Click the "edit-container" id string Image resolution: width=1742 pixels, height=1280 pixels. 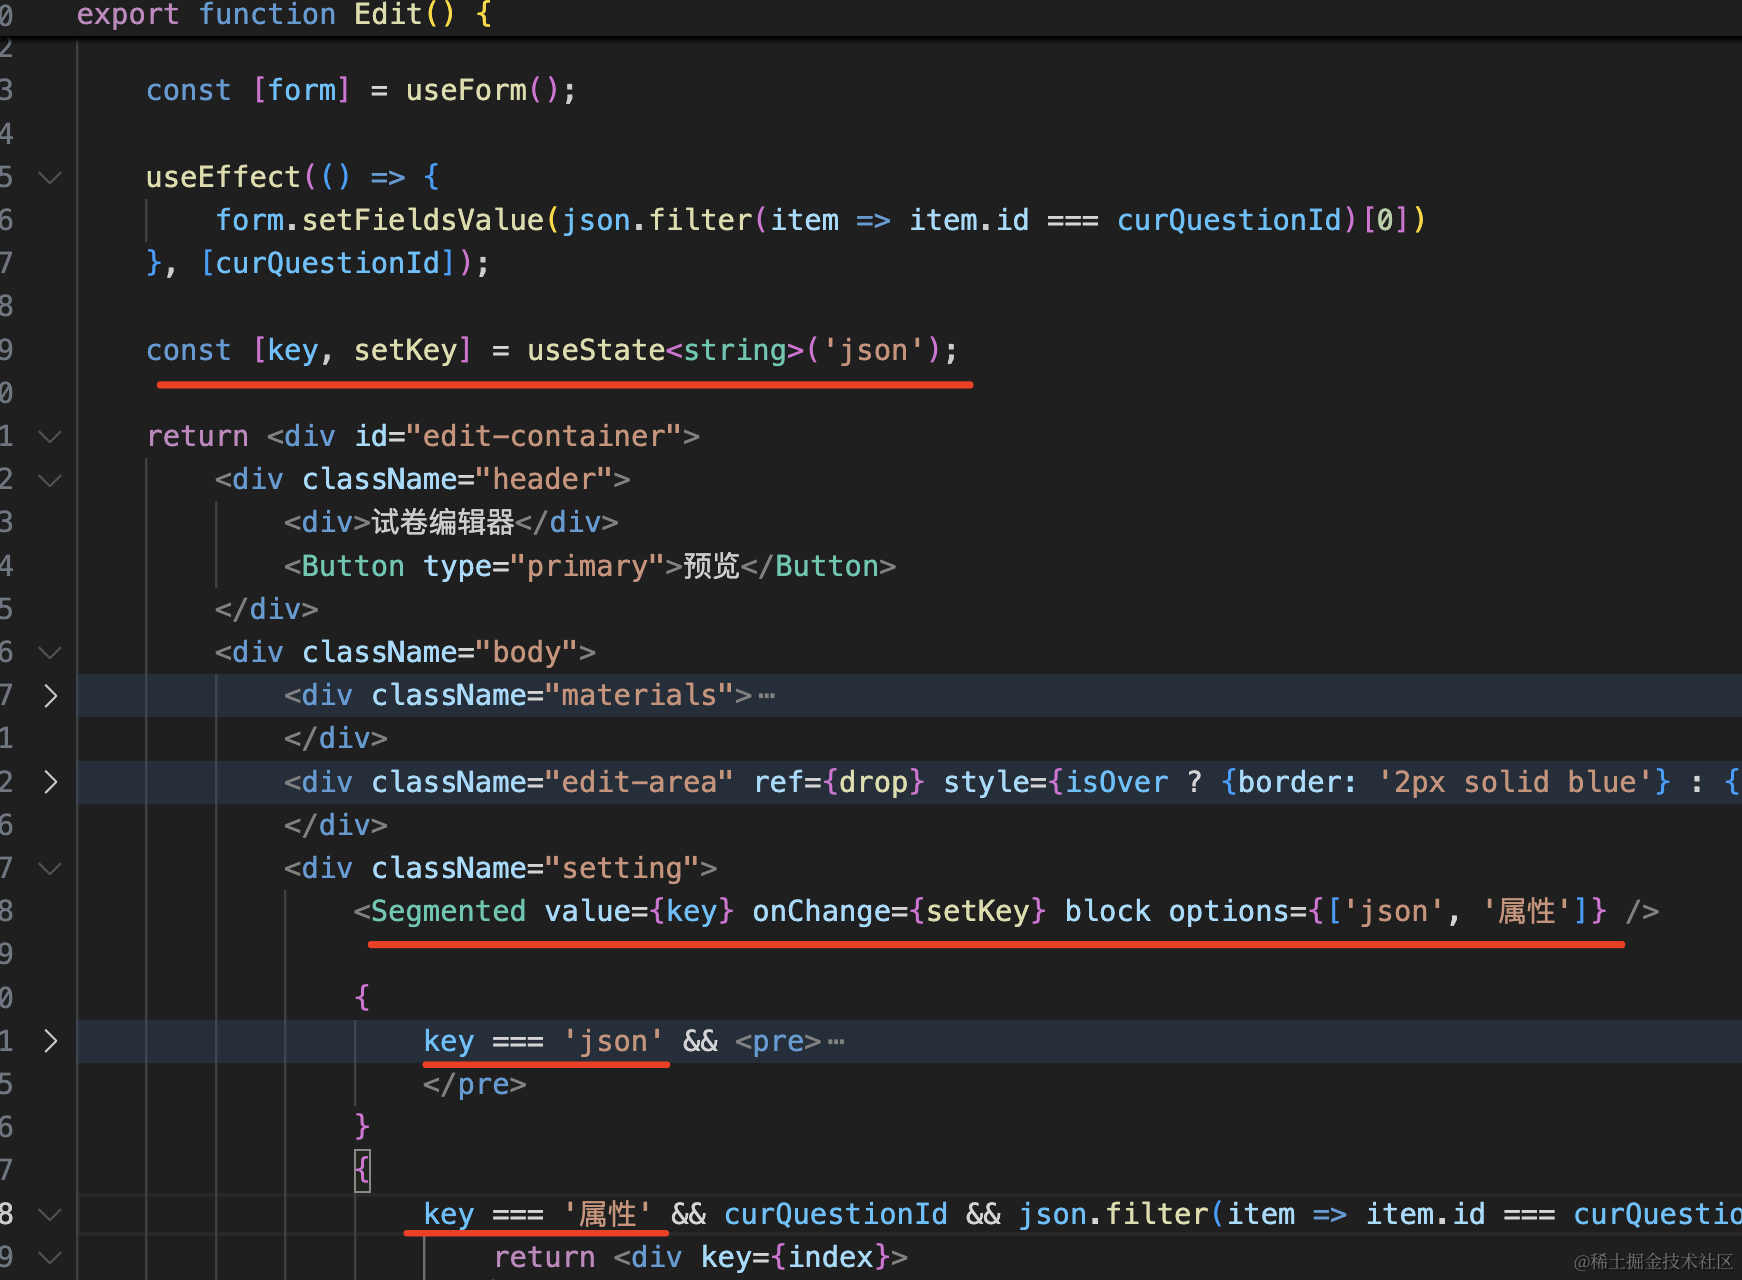(544, 436)
